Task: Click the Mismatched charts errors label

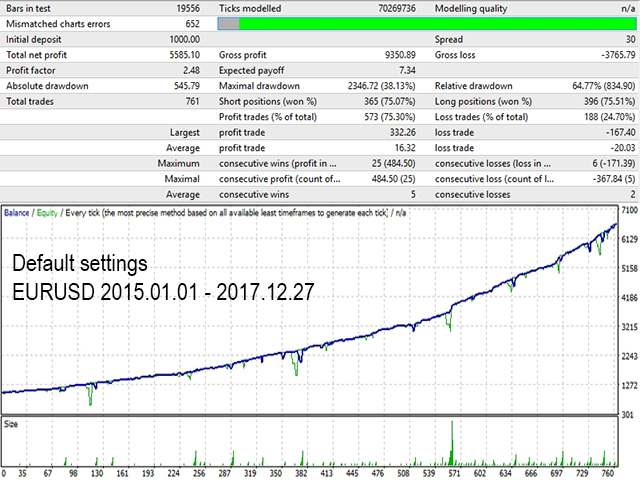Action: pyautogui.click(x=58, y=24)
